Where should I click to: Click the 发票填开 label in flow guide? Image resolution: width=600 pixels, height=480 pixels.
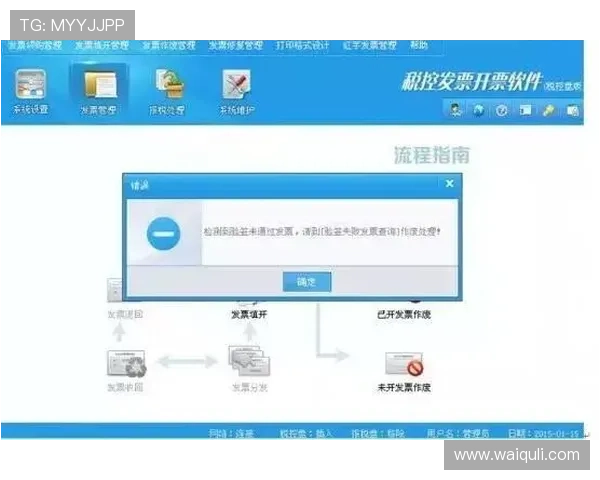[x=249, y=315]
